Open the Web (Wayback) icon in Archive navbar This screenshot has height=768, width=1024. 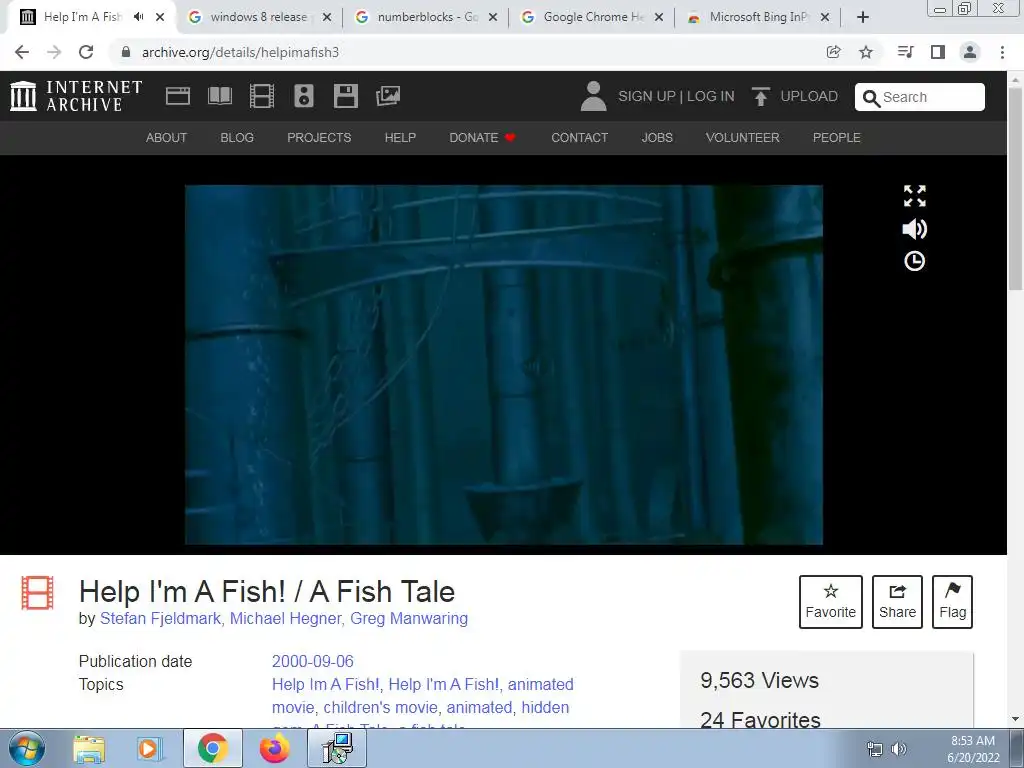[x=178, y=96]
